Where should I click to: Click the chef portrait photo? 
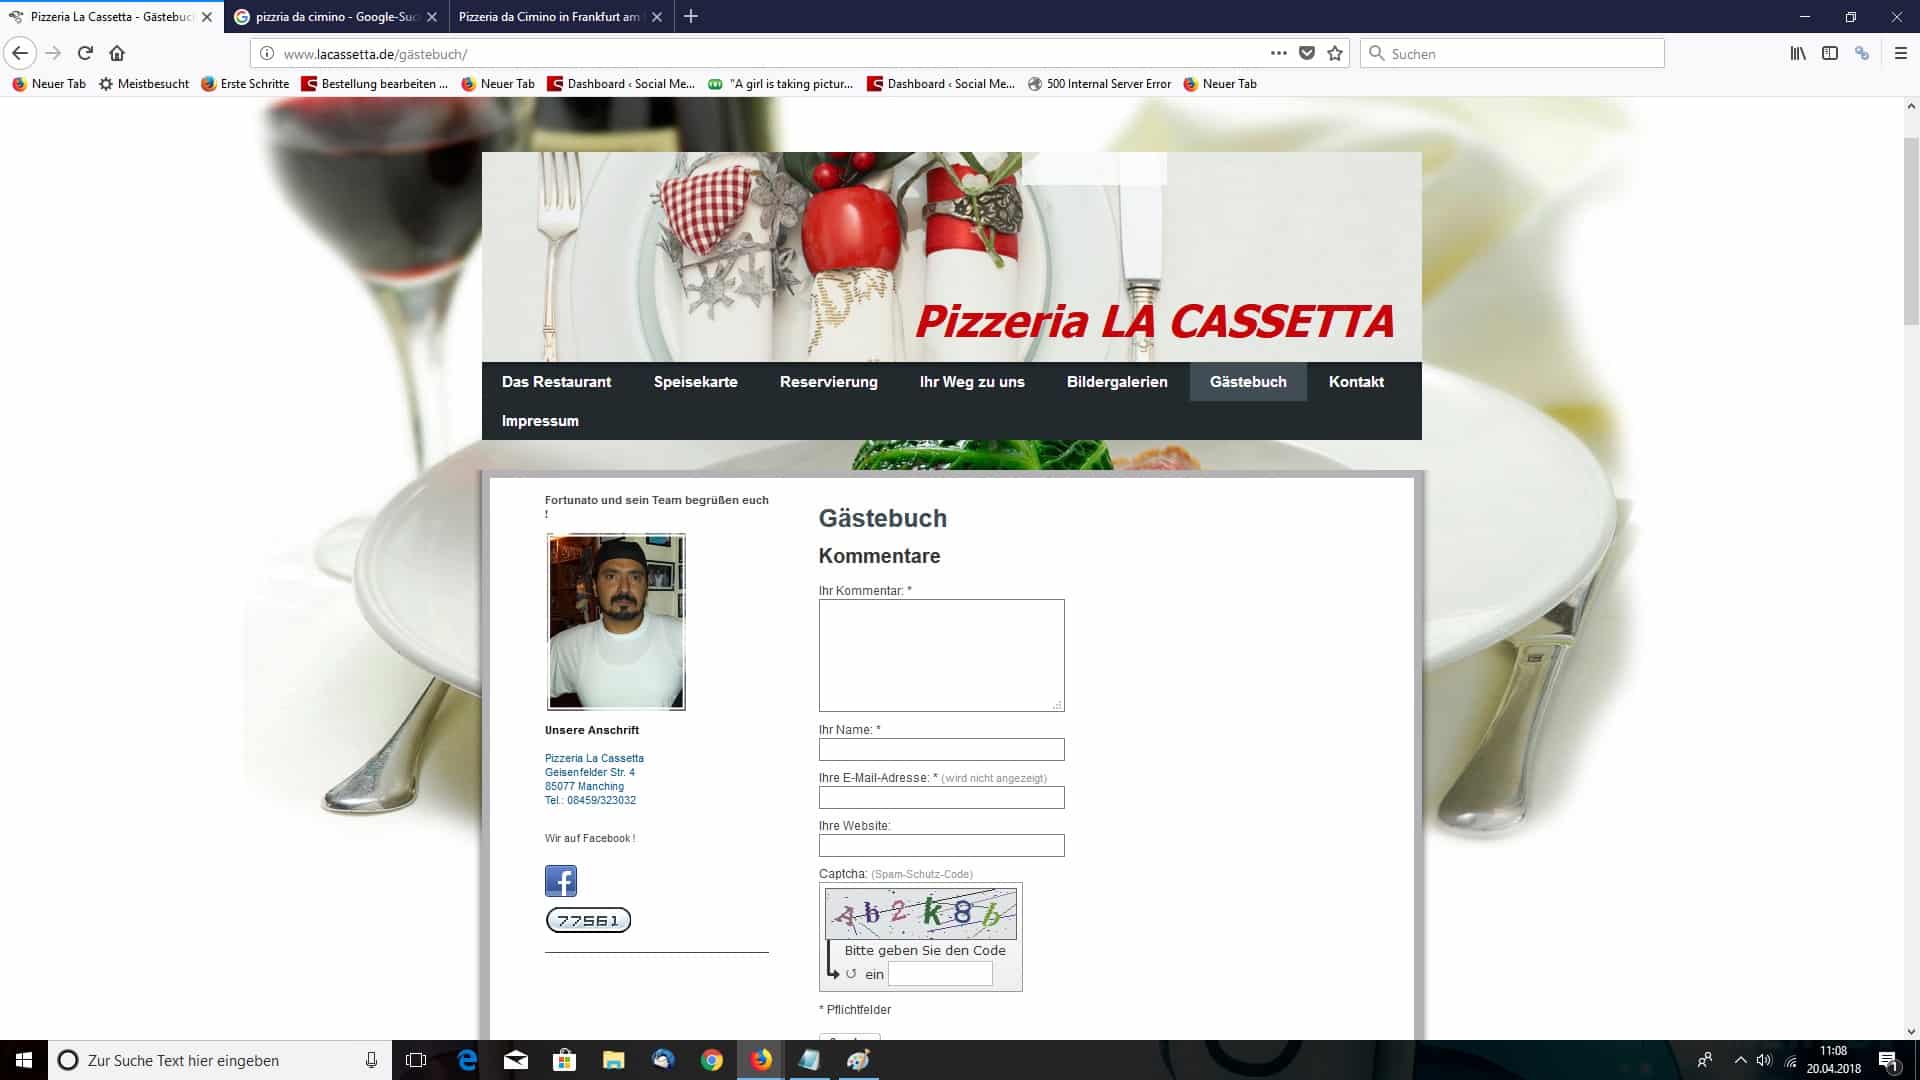pos(616,621)
